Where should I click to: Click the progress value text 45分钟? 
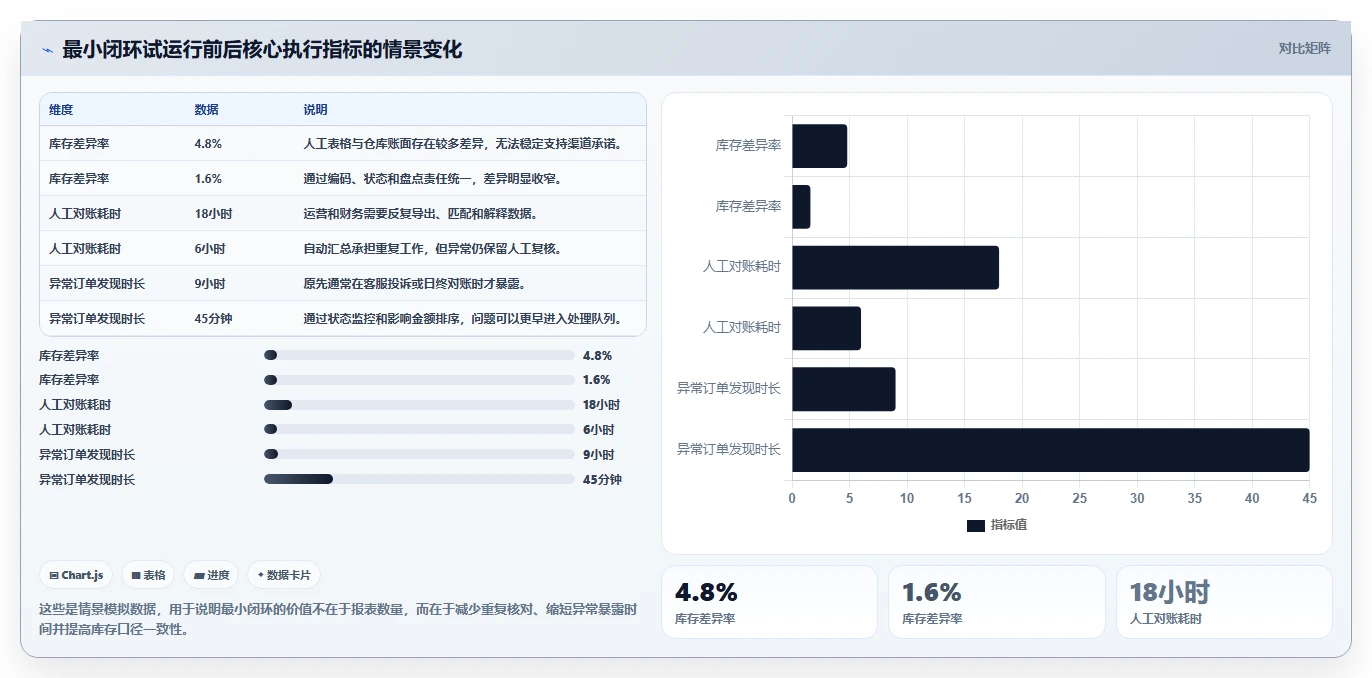[602, 480]
